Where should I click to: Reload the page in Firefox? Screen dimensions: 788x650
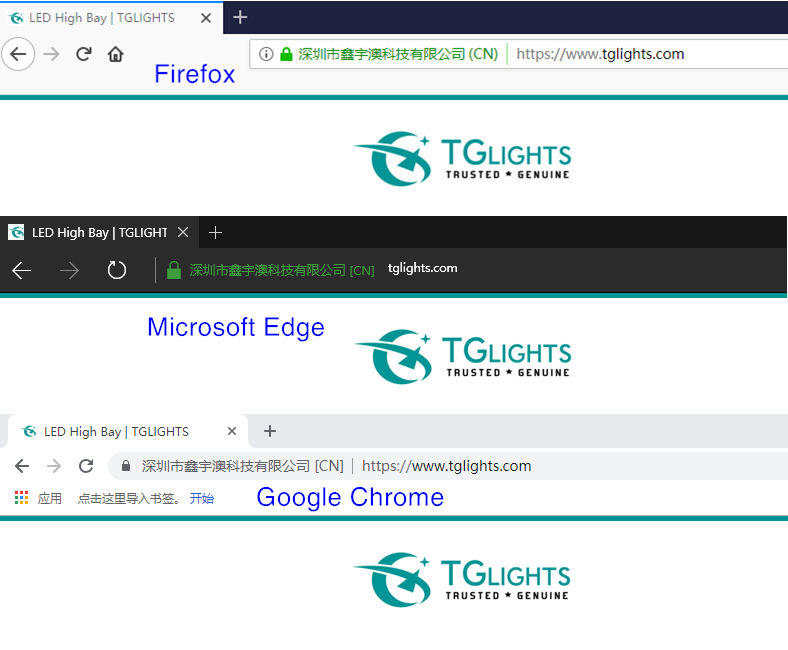83,54
